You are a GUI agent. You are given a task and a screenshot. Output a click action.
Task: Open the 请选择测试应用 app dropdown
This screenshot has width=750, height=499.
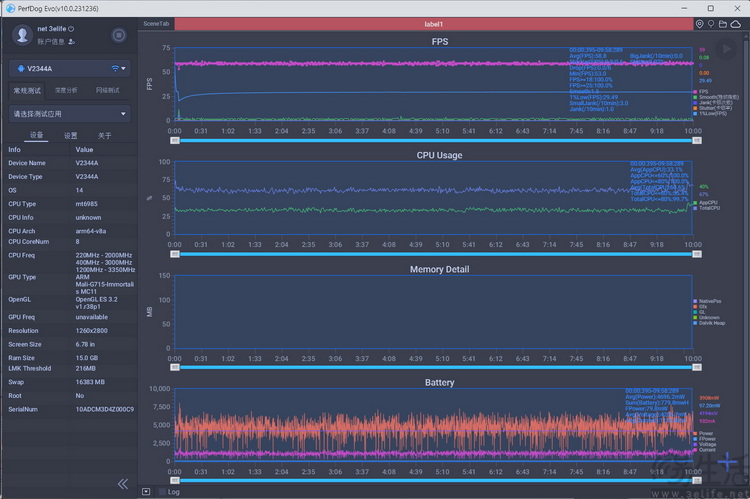(70, 114)
